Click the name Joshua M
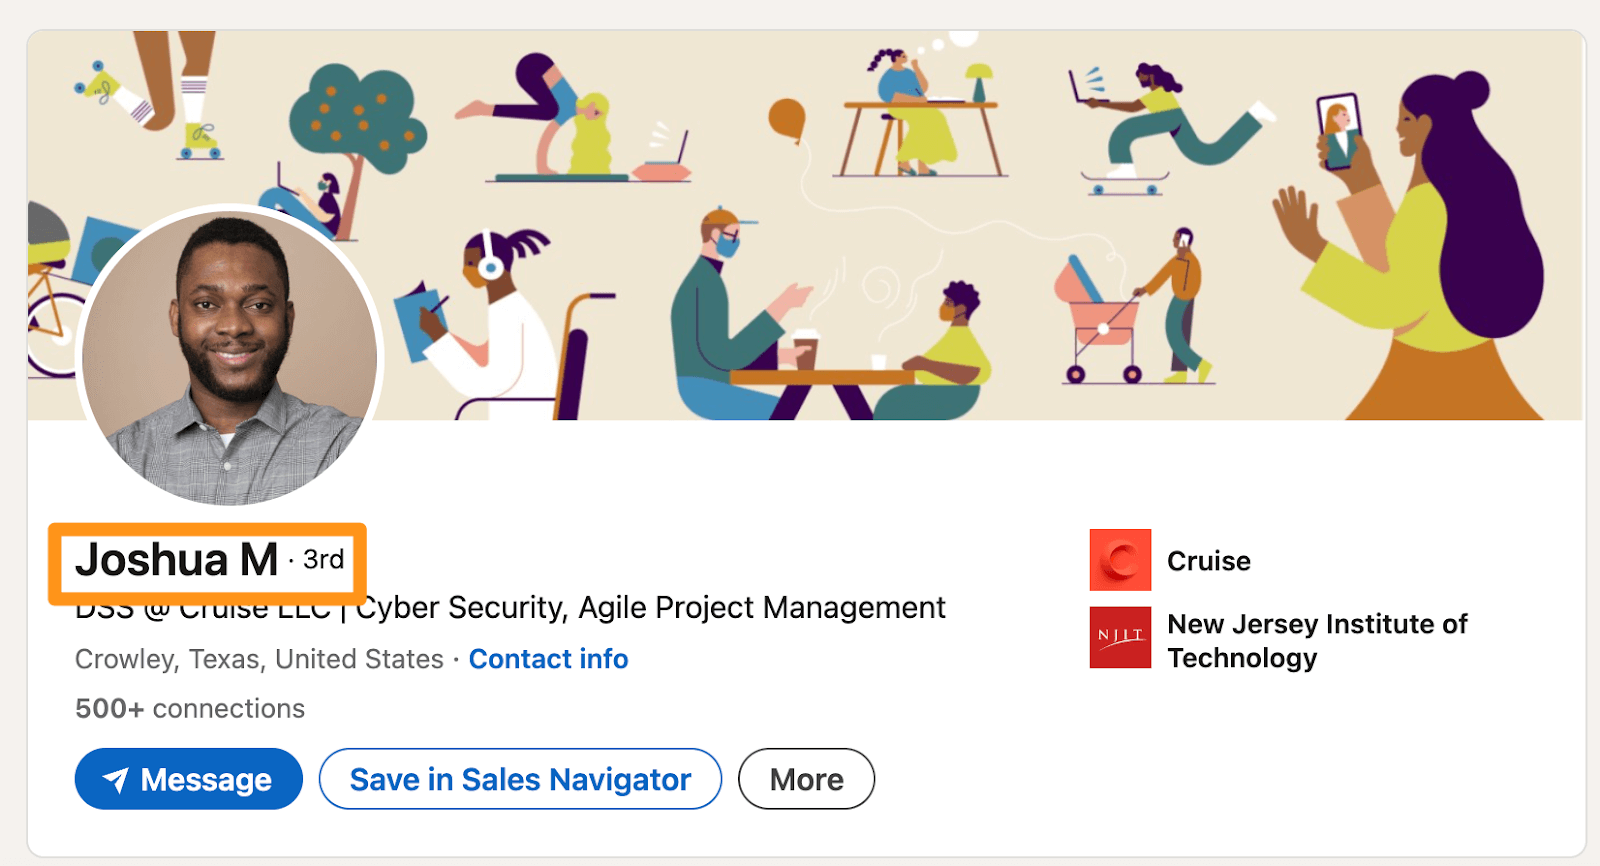1600x866 pixels. point(177,560)
